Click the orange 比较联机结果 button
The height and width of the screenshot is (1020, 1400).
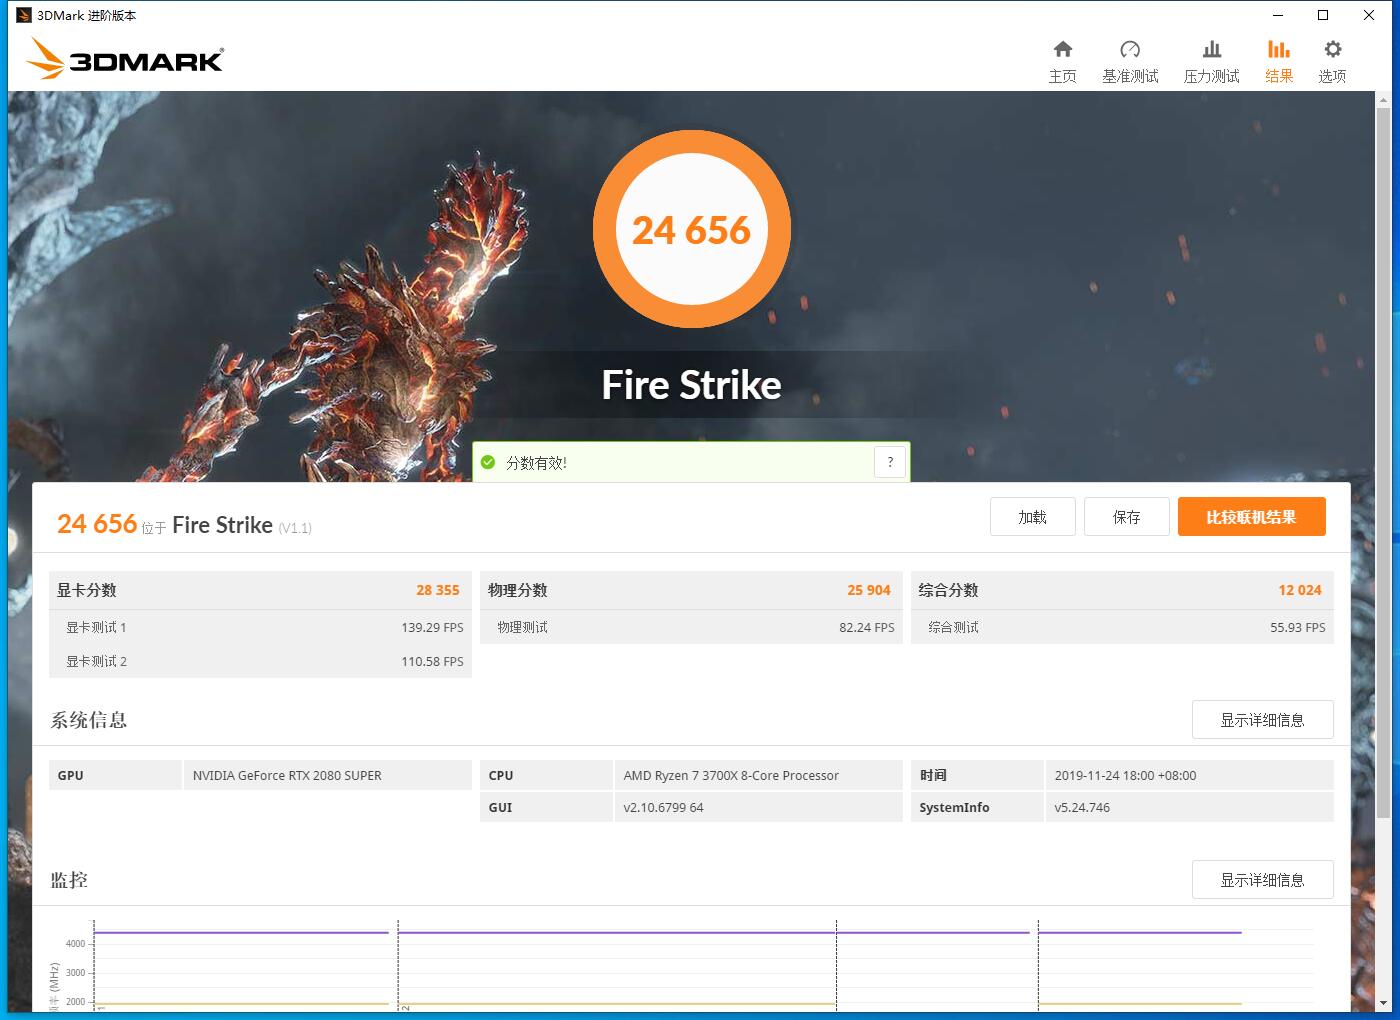click(x=1252, y=517)
